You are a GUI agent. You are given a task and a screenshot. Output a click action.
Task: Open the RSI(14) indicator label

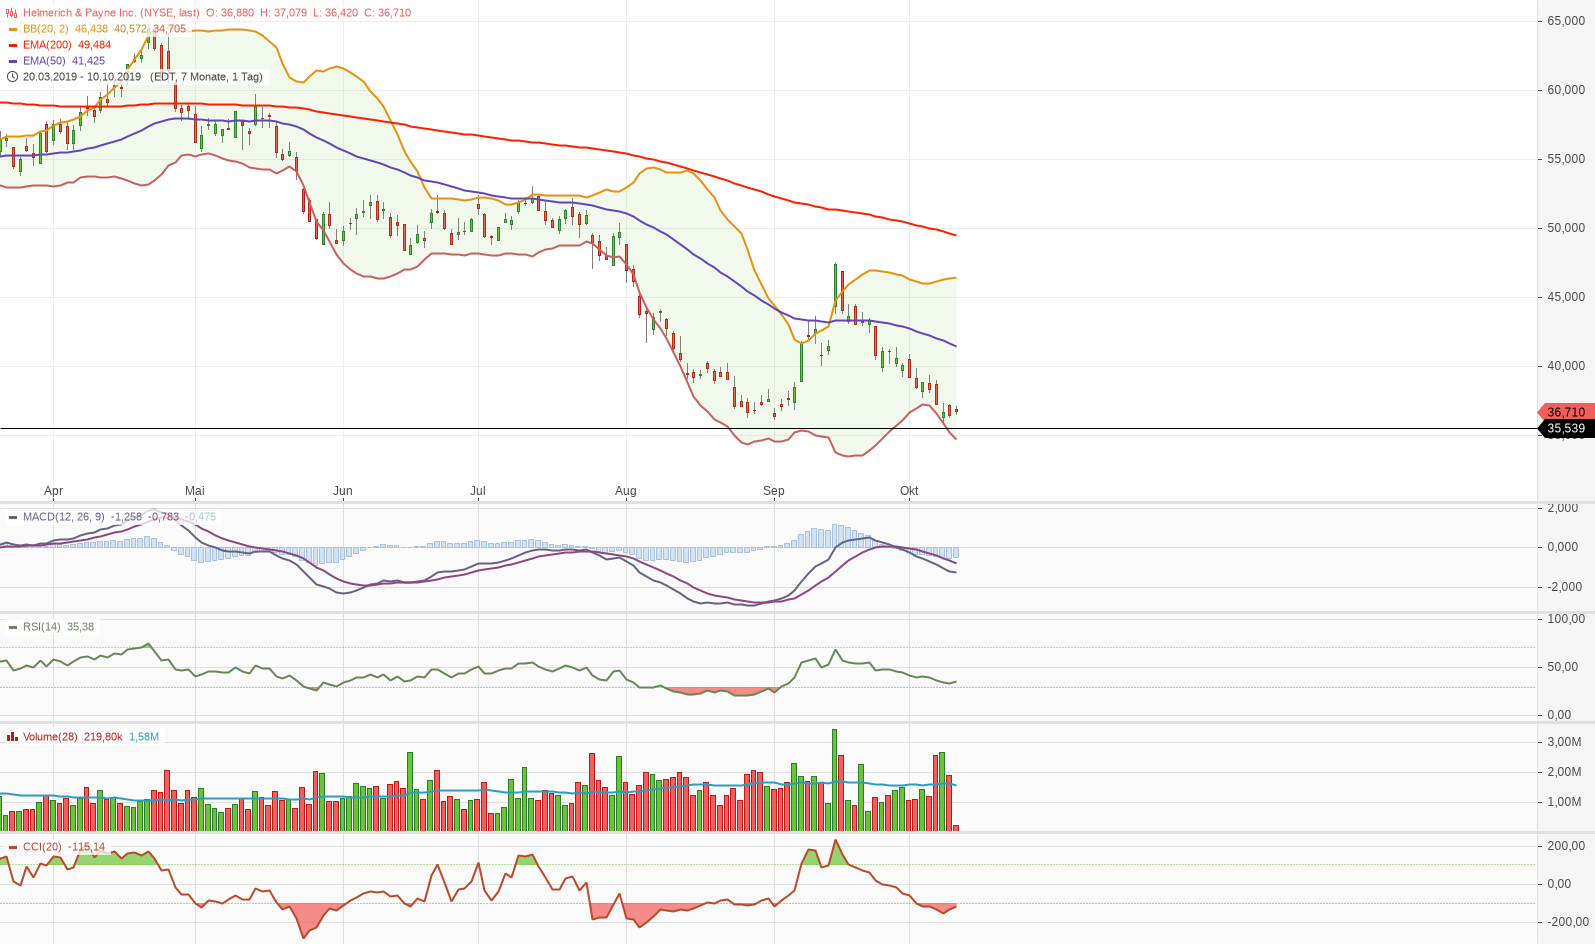click(x=42, y=627)
